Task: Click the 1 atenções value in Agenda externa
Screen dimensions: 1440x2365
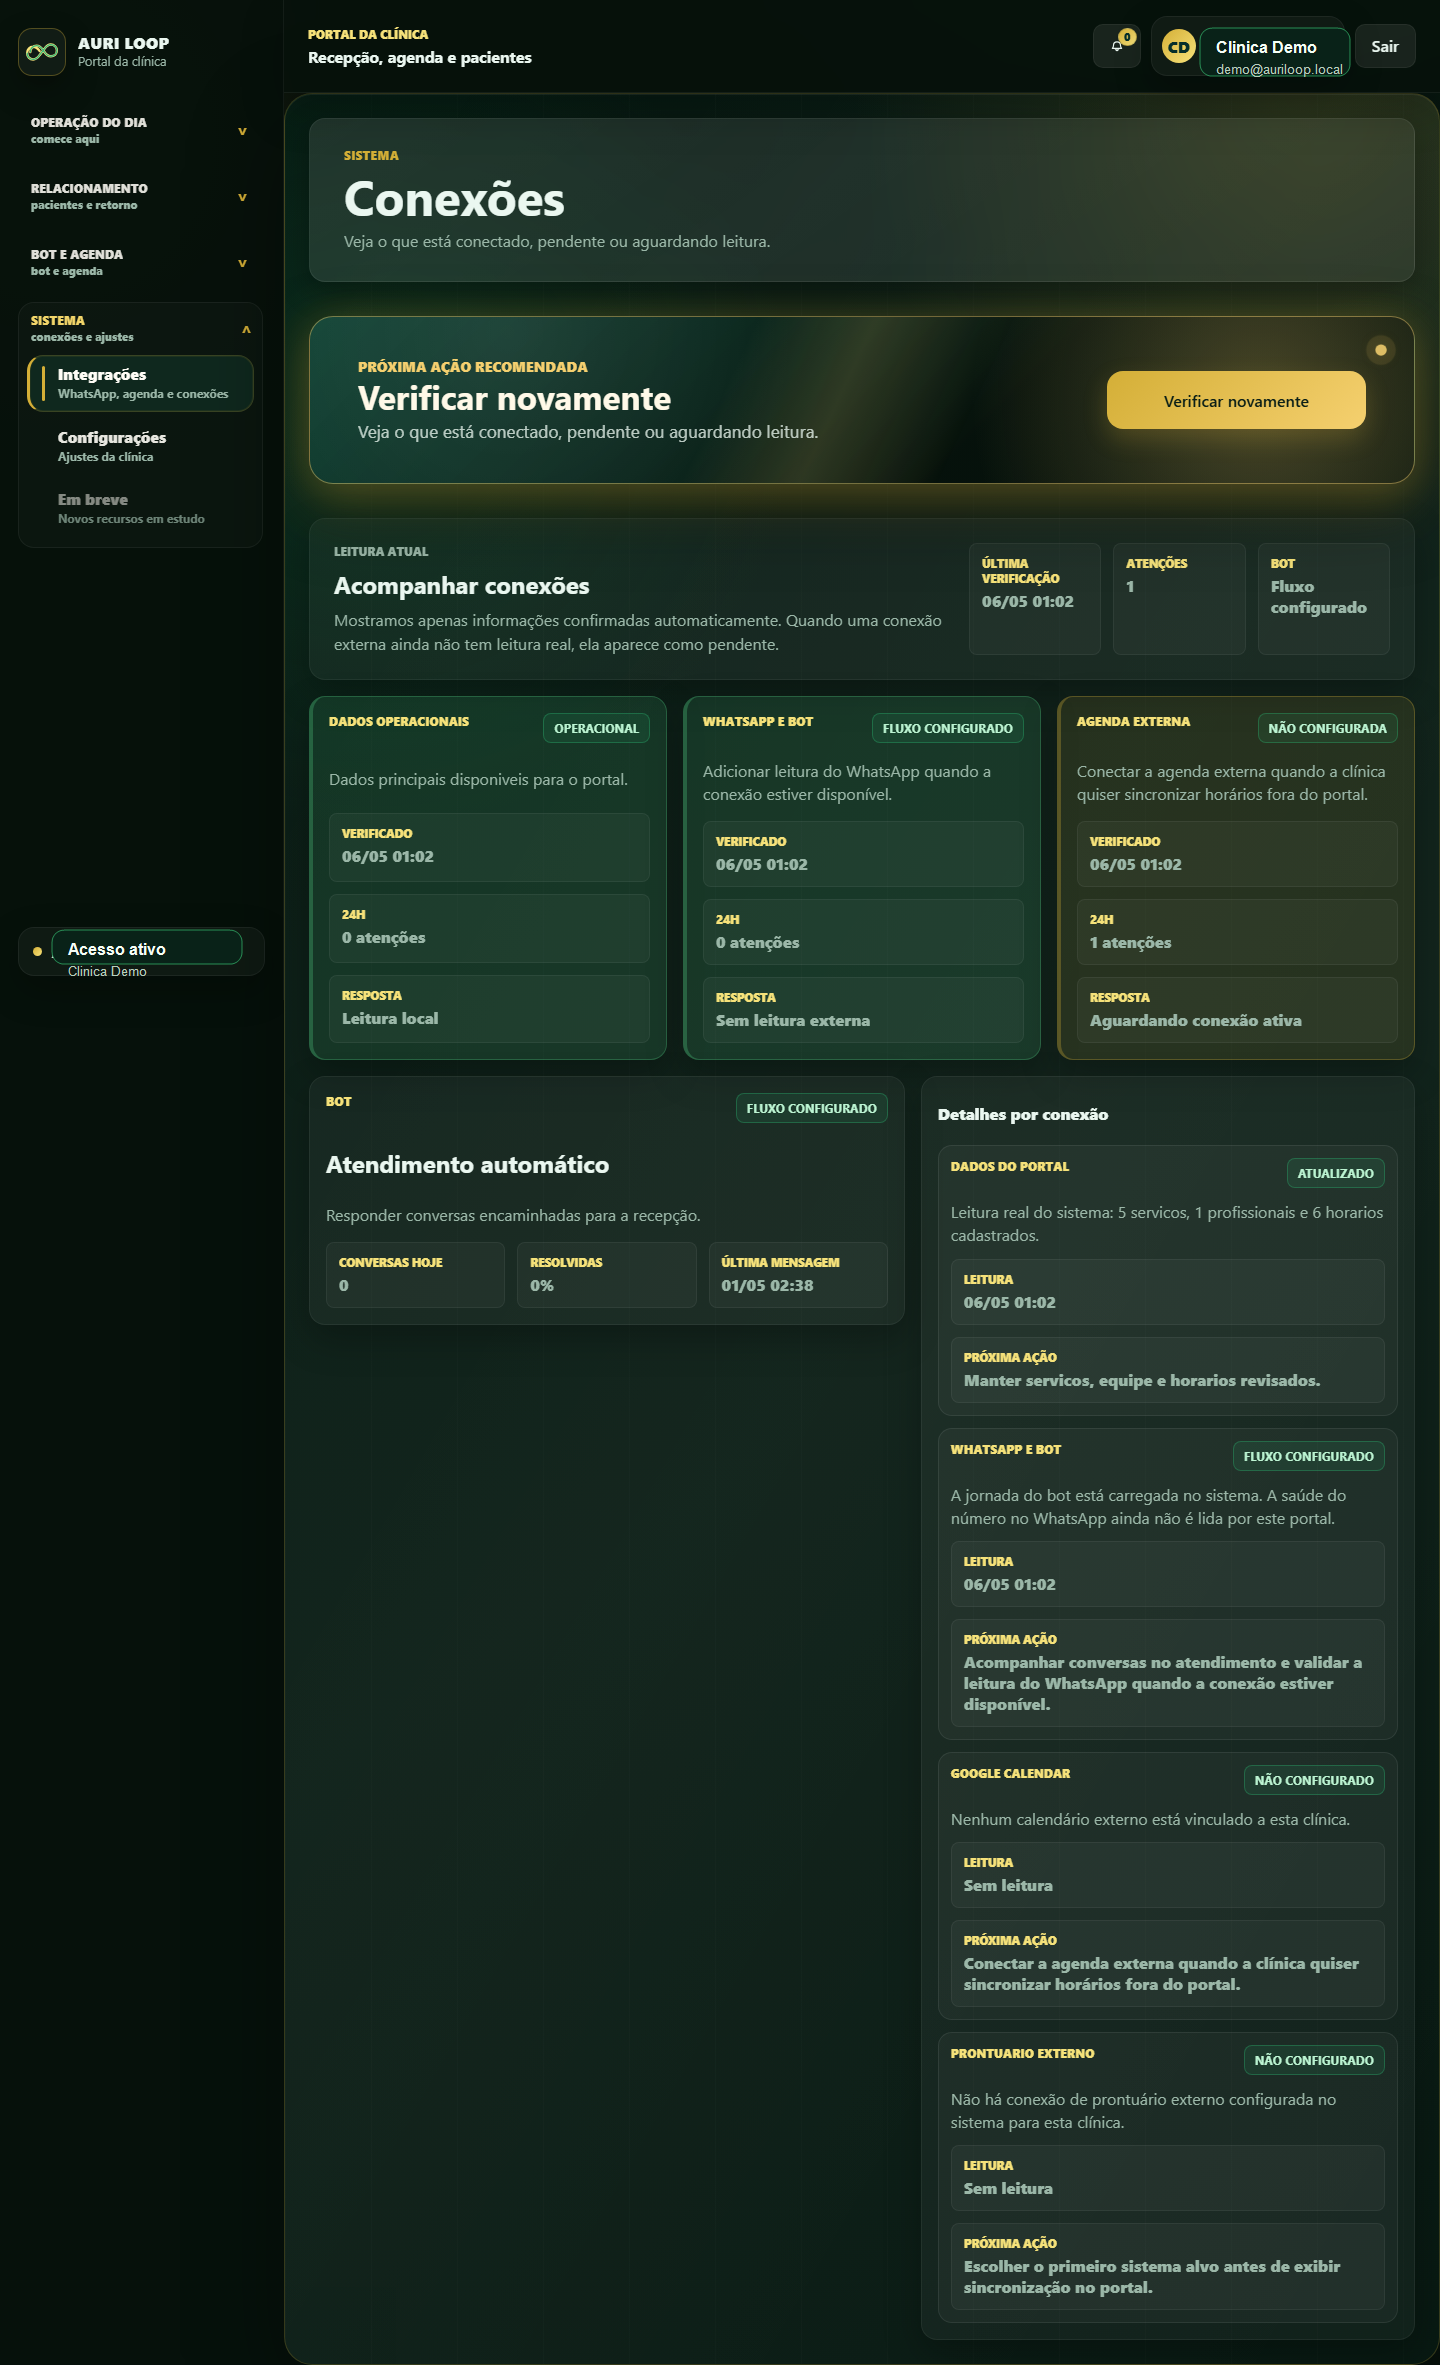Action: pos(1130,942)
